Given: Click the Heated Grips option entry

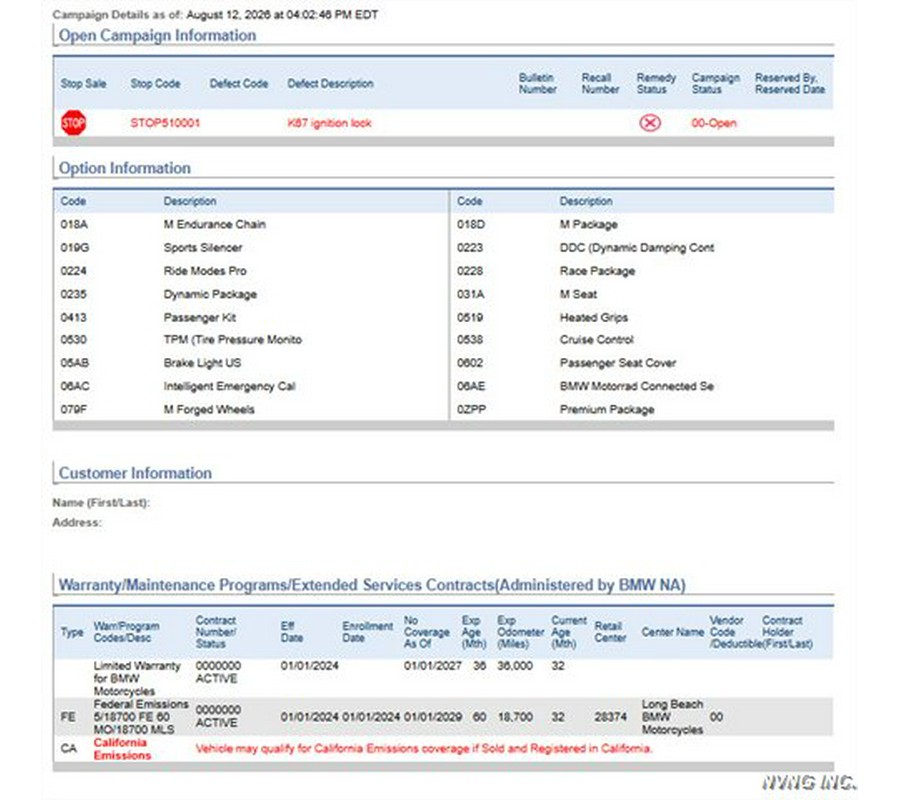Looking at the screenshot, I should (593, 317).
